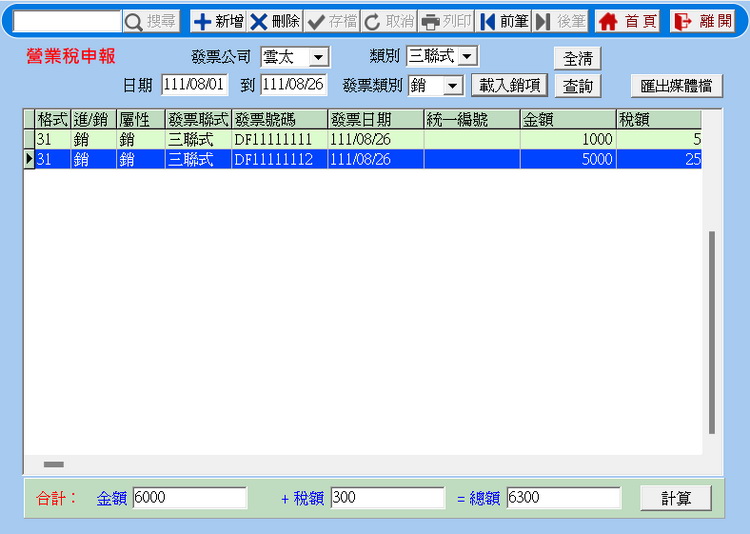The height and width of the screenshot is (534, 750).
Task: Click the 列印 printer icon
Action: tap(431, 22)
